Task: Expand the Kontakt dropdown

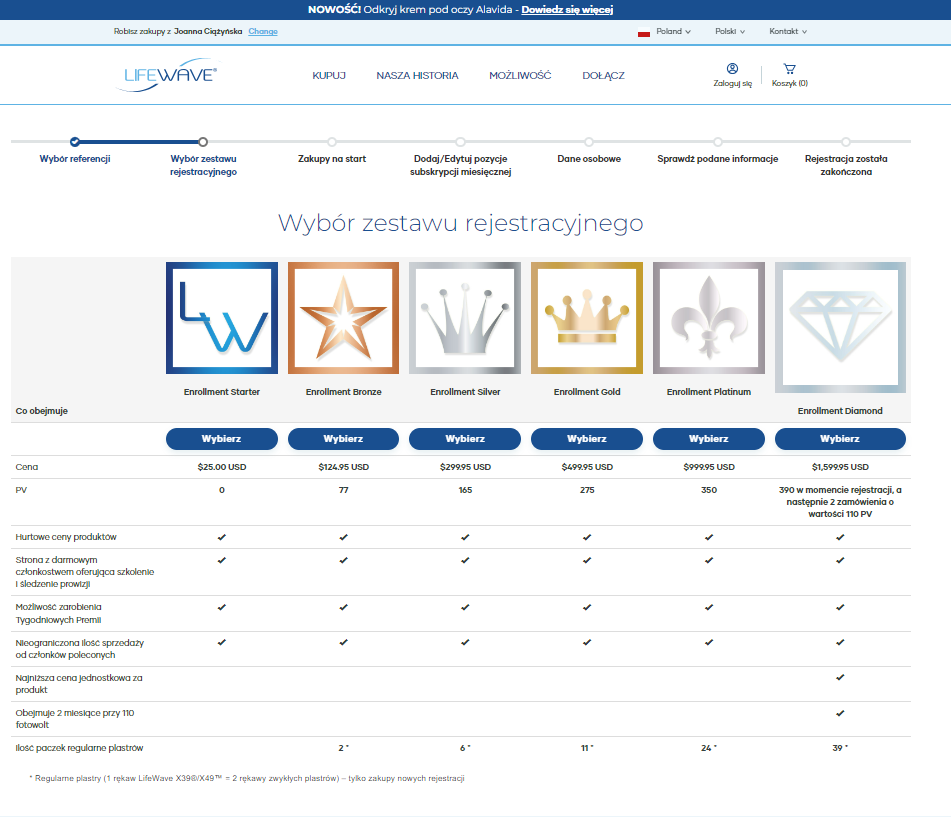Action: click(788, 32)
